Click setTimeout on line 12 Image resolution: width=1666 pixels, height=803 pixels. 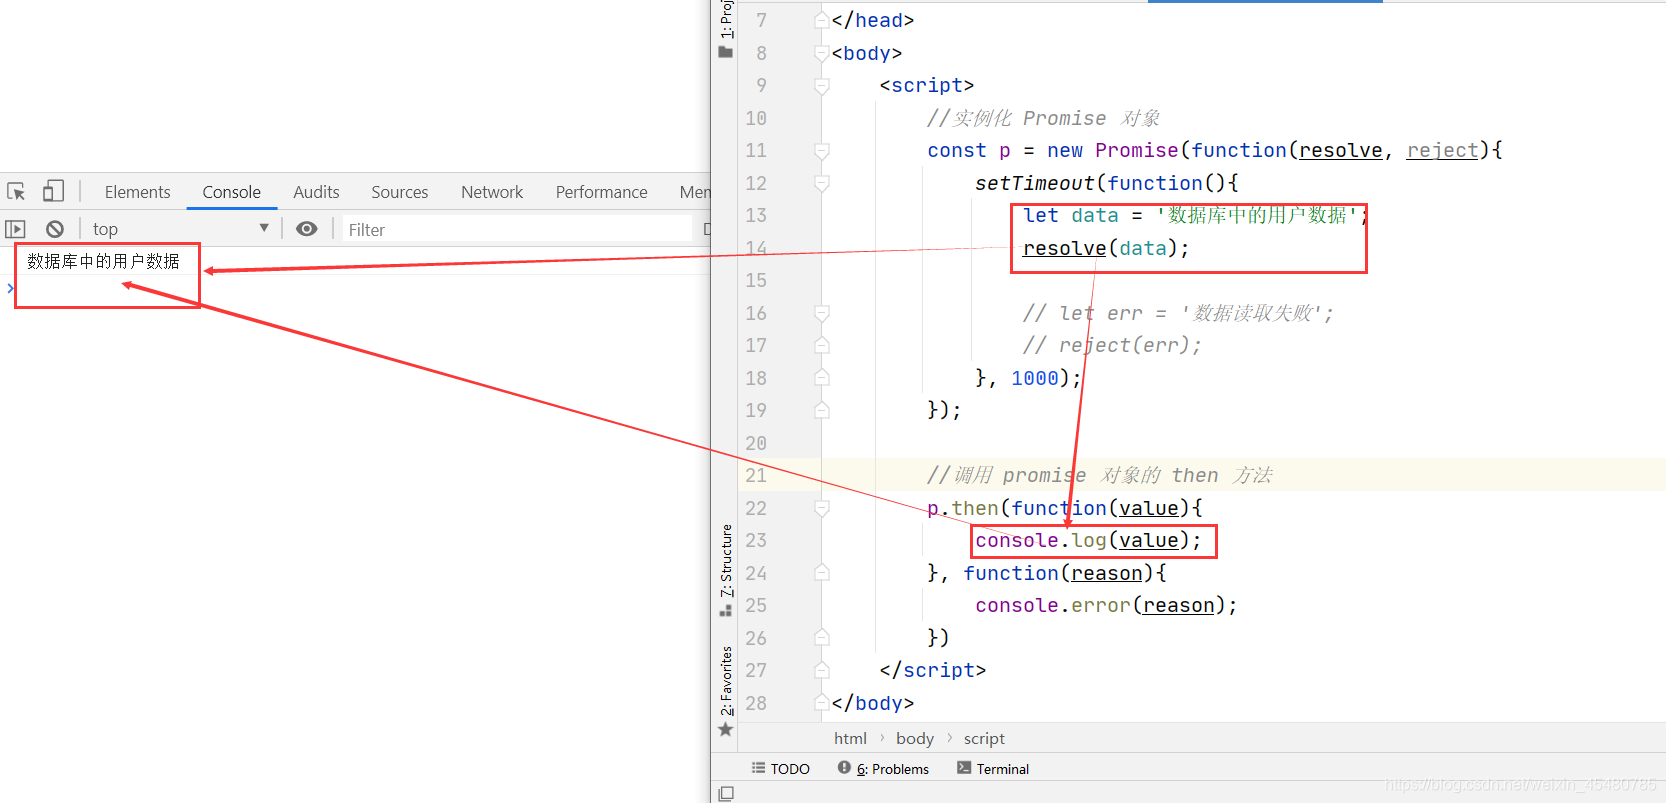click(1034, 183)
